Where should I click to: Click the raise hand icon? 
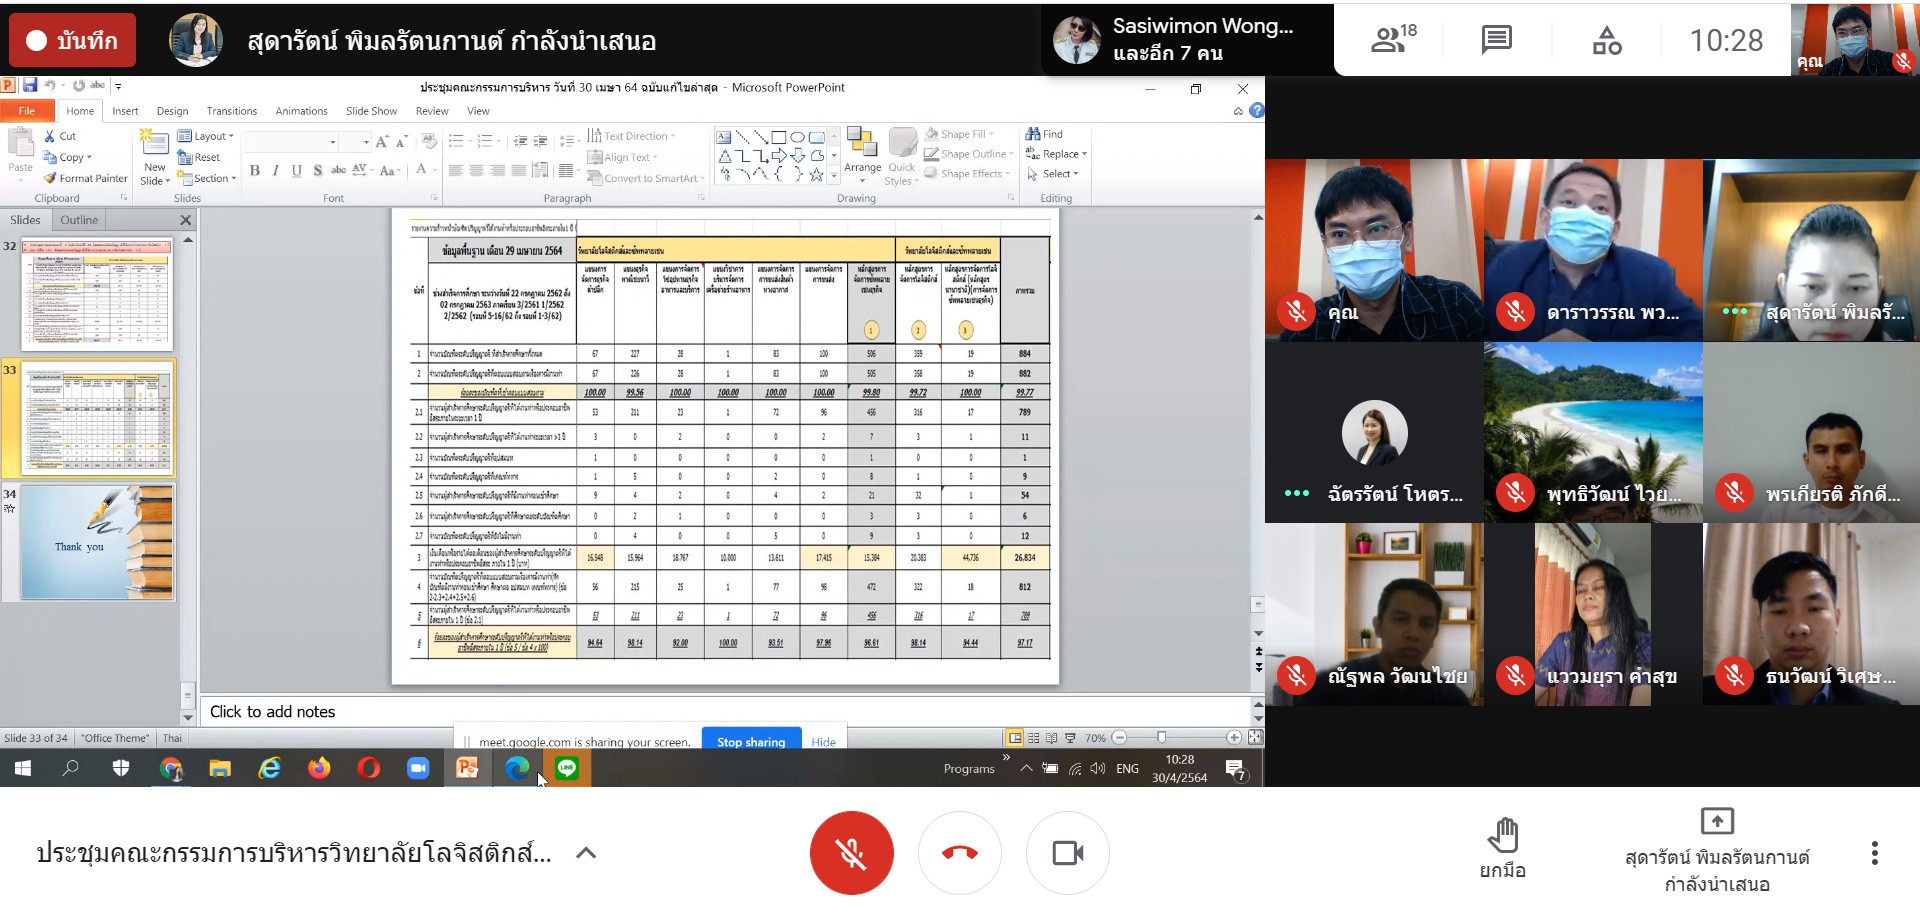1502,837
